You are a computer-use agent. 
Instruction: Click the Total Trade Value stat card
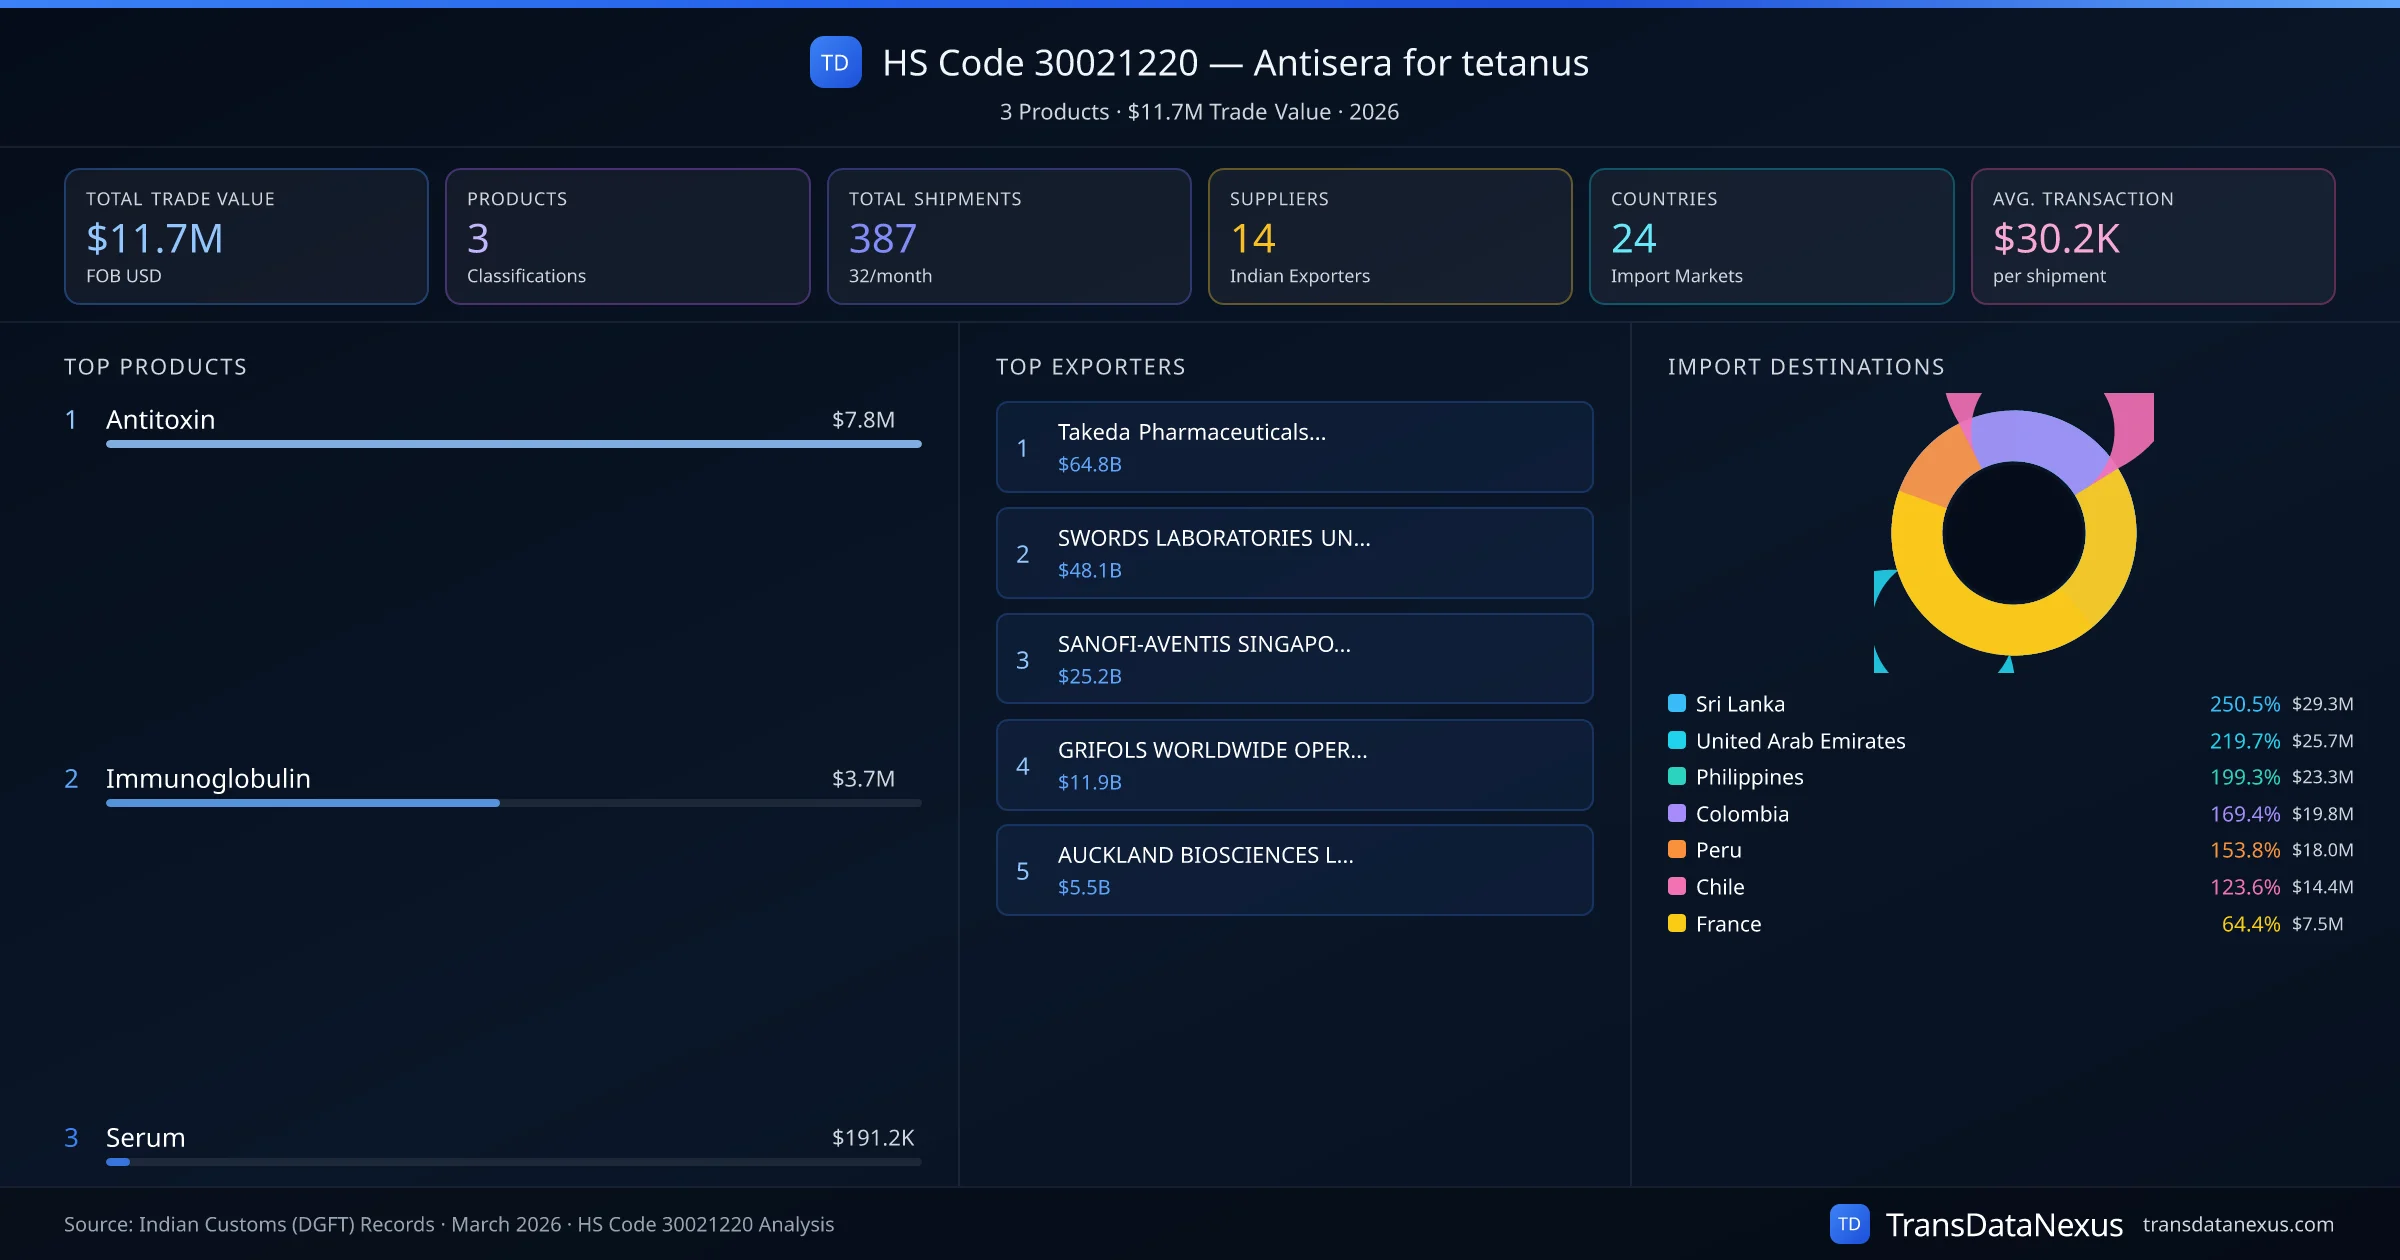[x=246, y=236]
